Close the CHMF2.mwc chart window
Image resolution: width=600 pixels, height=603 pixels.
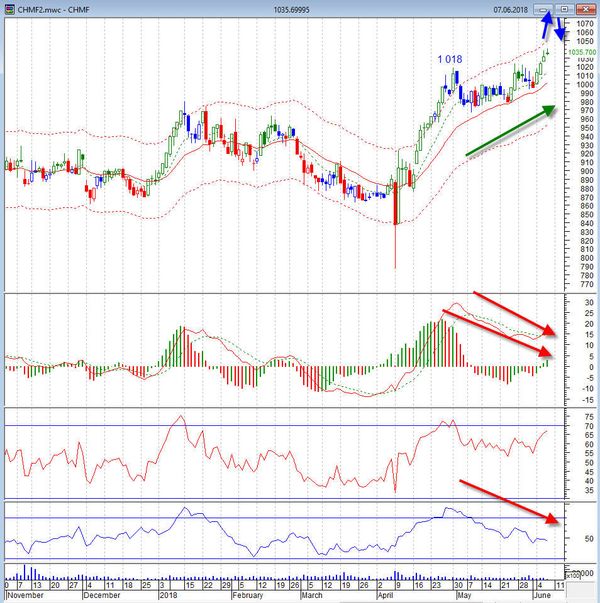coord(586,9)
